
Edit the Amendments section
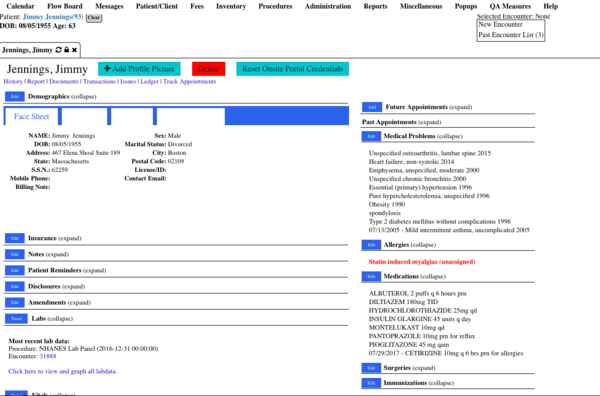[15, 302]
